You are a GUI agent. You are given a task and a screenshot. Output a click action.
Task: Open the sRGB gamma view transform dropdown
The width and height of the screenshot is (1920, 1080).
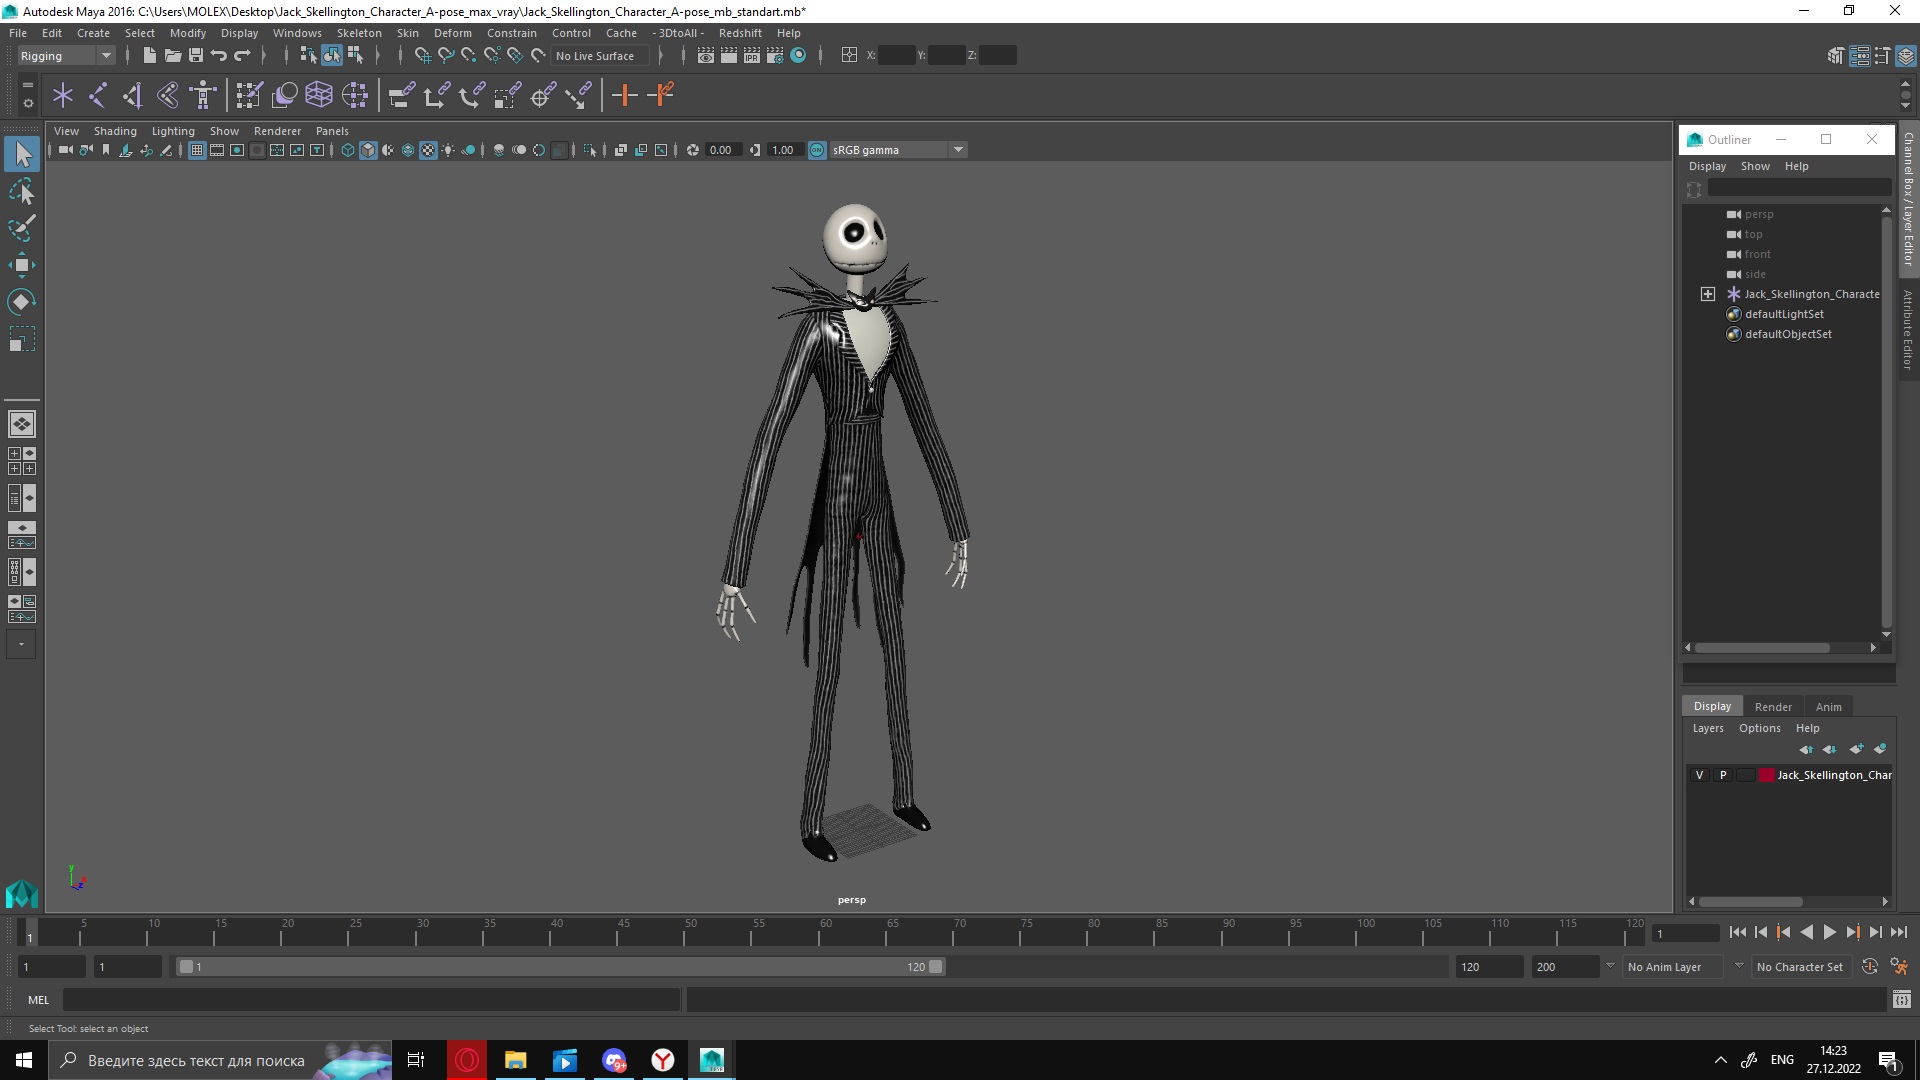(x=897, y=150)
